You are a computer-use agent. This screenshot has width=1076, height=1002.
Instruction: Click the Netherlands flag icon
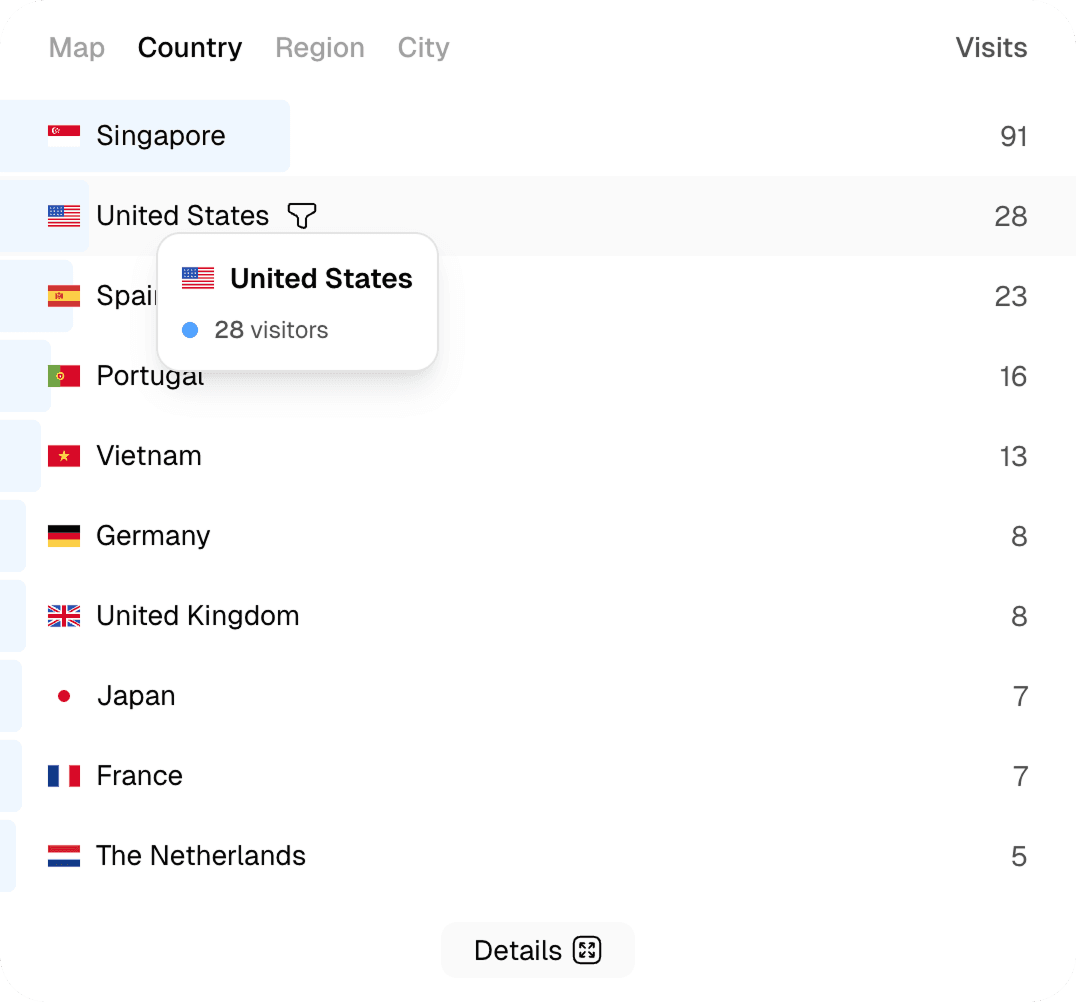(x=64, y=856)
